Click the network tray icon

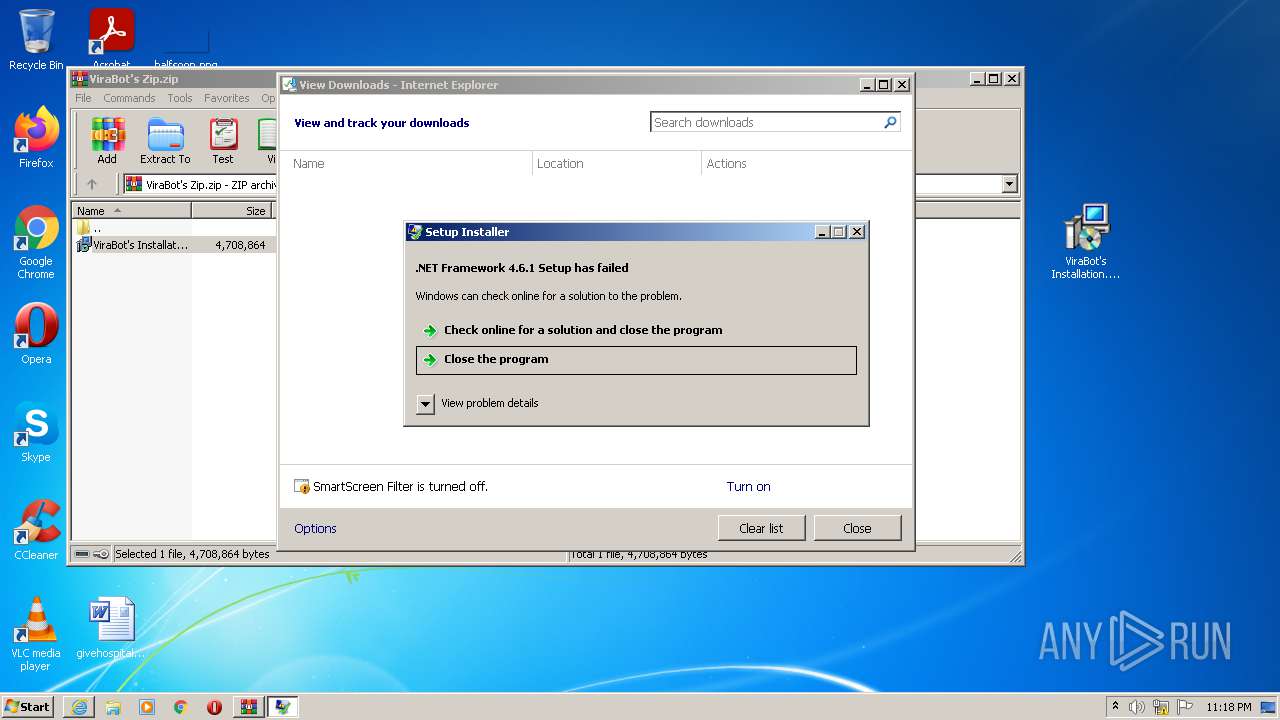[1161, 707]
